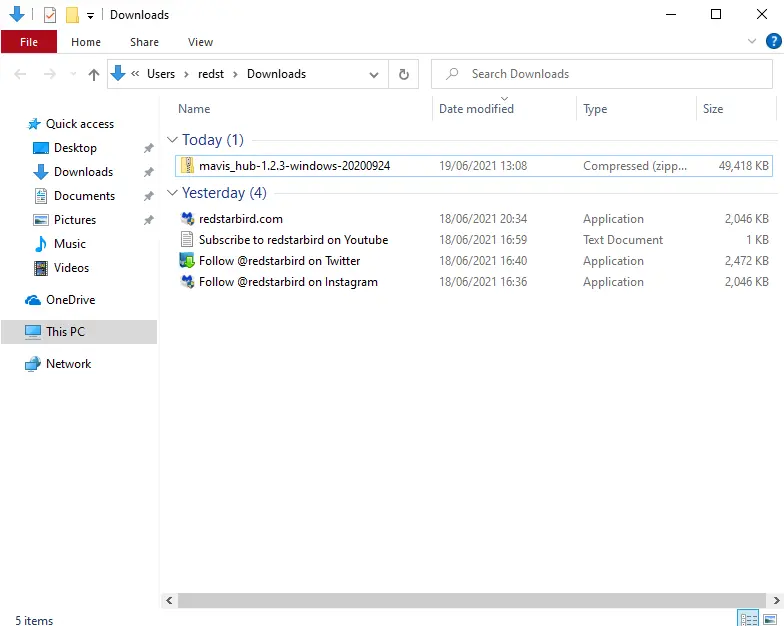
Task: Select 'Follow @redstarbird on Instagram' file name
Action: pos(288,282)
